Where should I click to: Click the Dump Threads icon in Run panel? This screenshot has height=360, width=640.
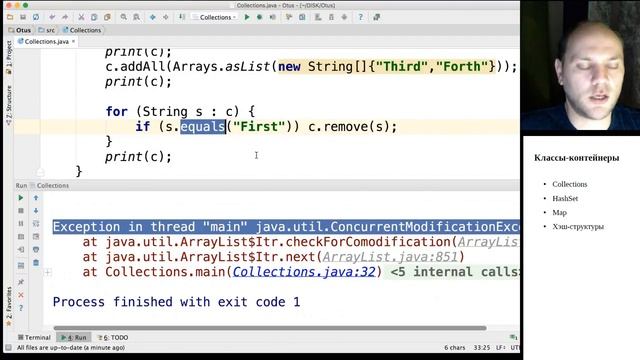pyautogui.click(x=21, y=237)
